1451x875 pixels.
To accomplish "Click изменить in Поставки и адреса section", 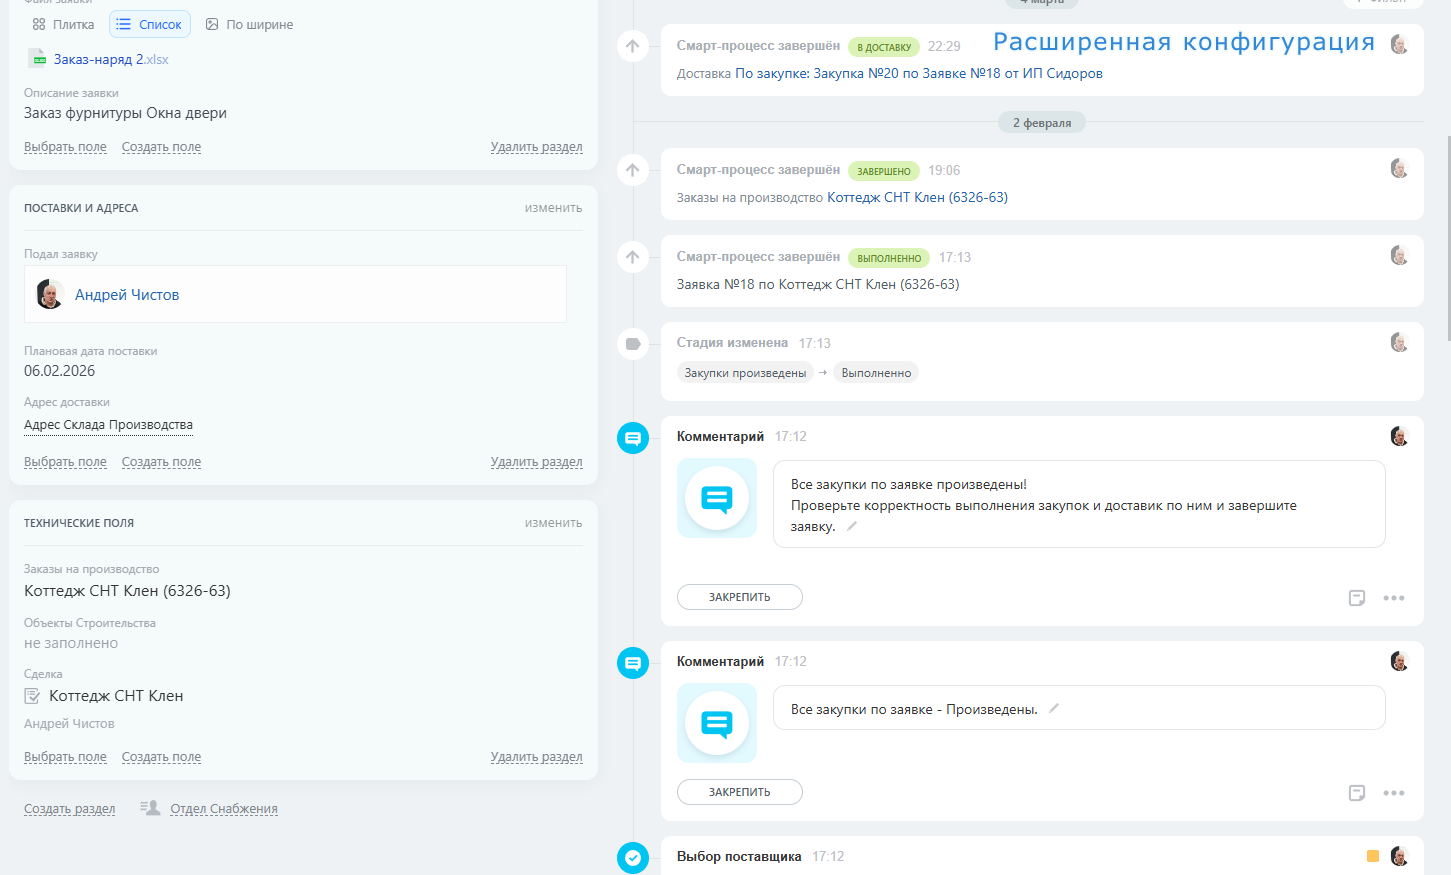I will click(x=553, y=208).
